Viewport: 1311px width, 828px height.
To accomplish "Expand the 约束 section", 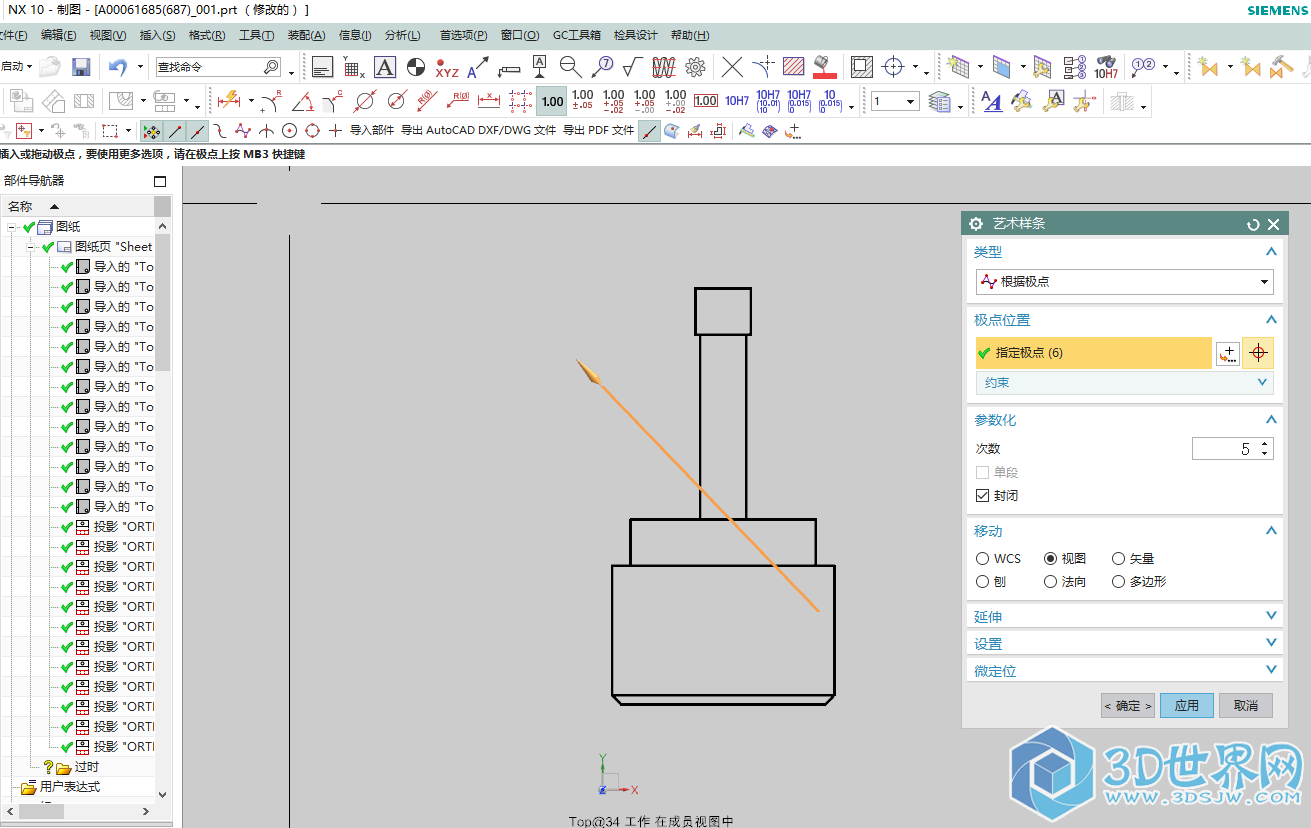I will (1124, 382).
